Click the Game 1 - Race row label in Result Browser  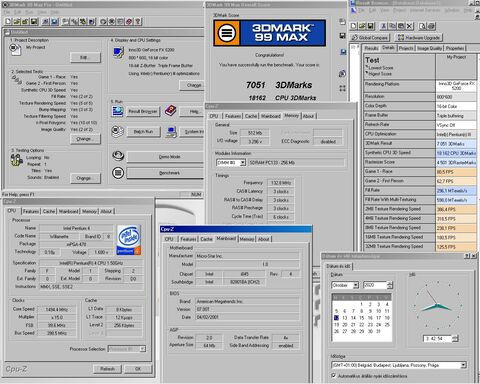(399, 171)
